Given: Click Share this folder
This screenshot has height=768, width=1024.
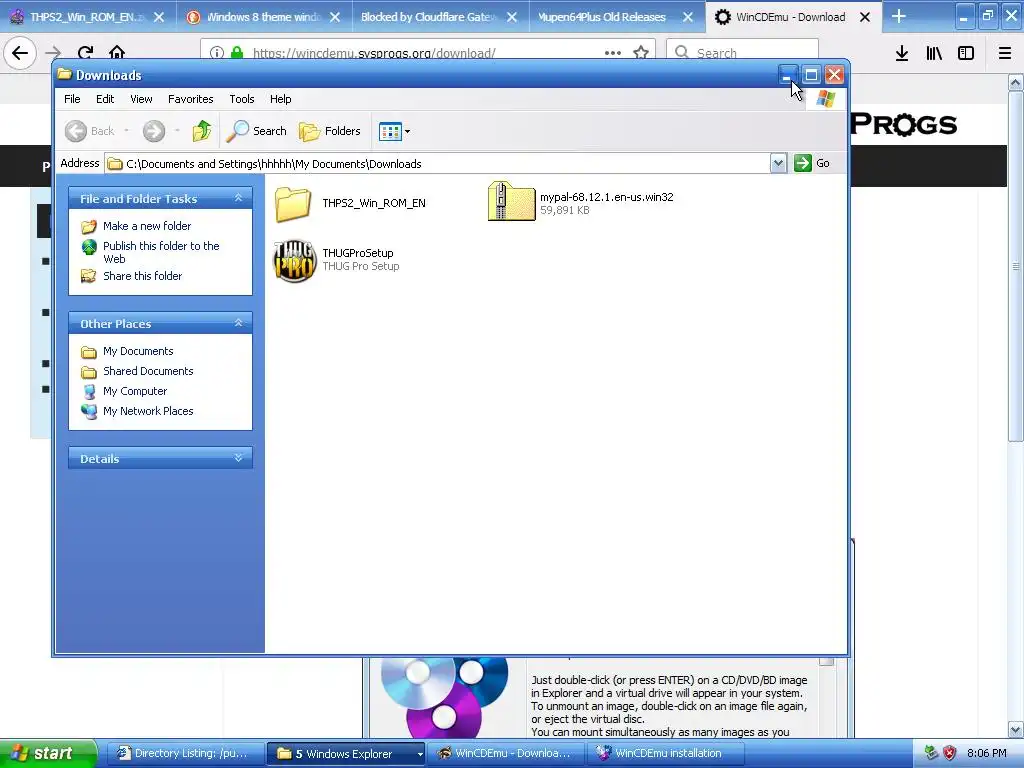Looking at the screenshot, I should click(142, 276).
